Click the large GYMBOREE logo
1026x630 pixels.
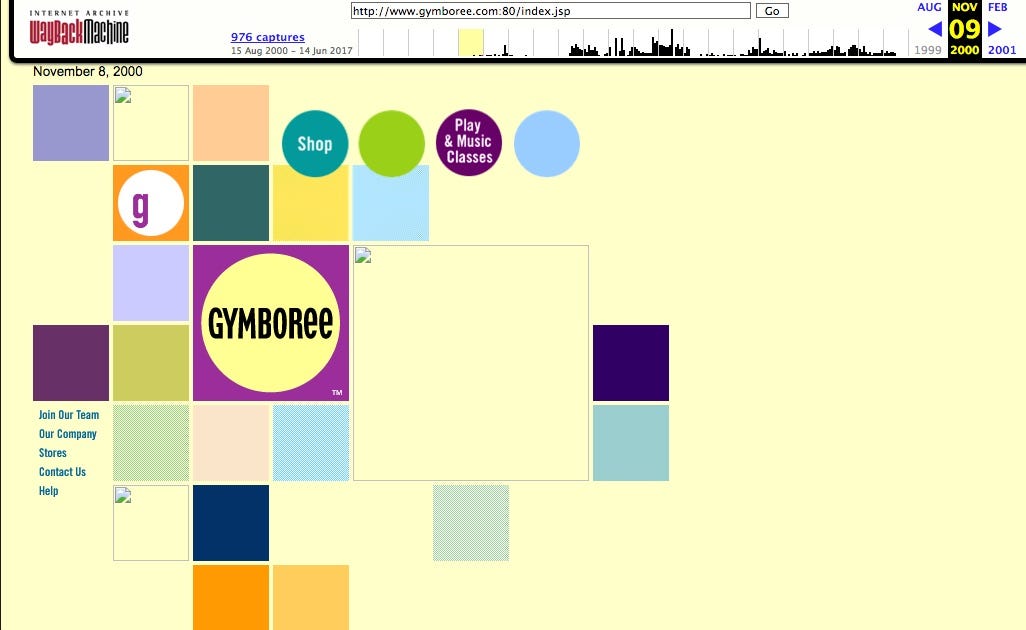[x=271, y=323]
